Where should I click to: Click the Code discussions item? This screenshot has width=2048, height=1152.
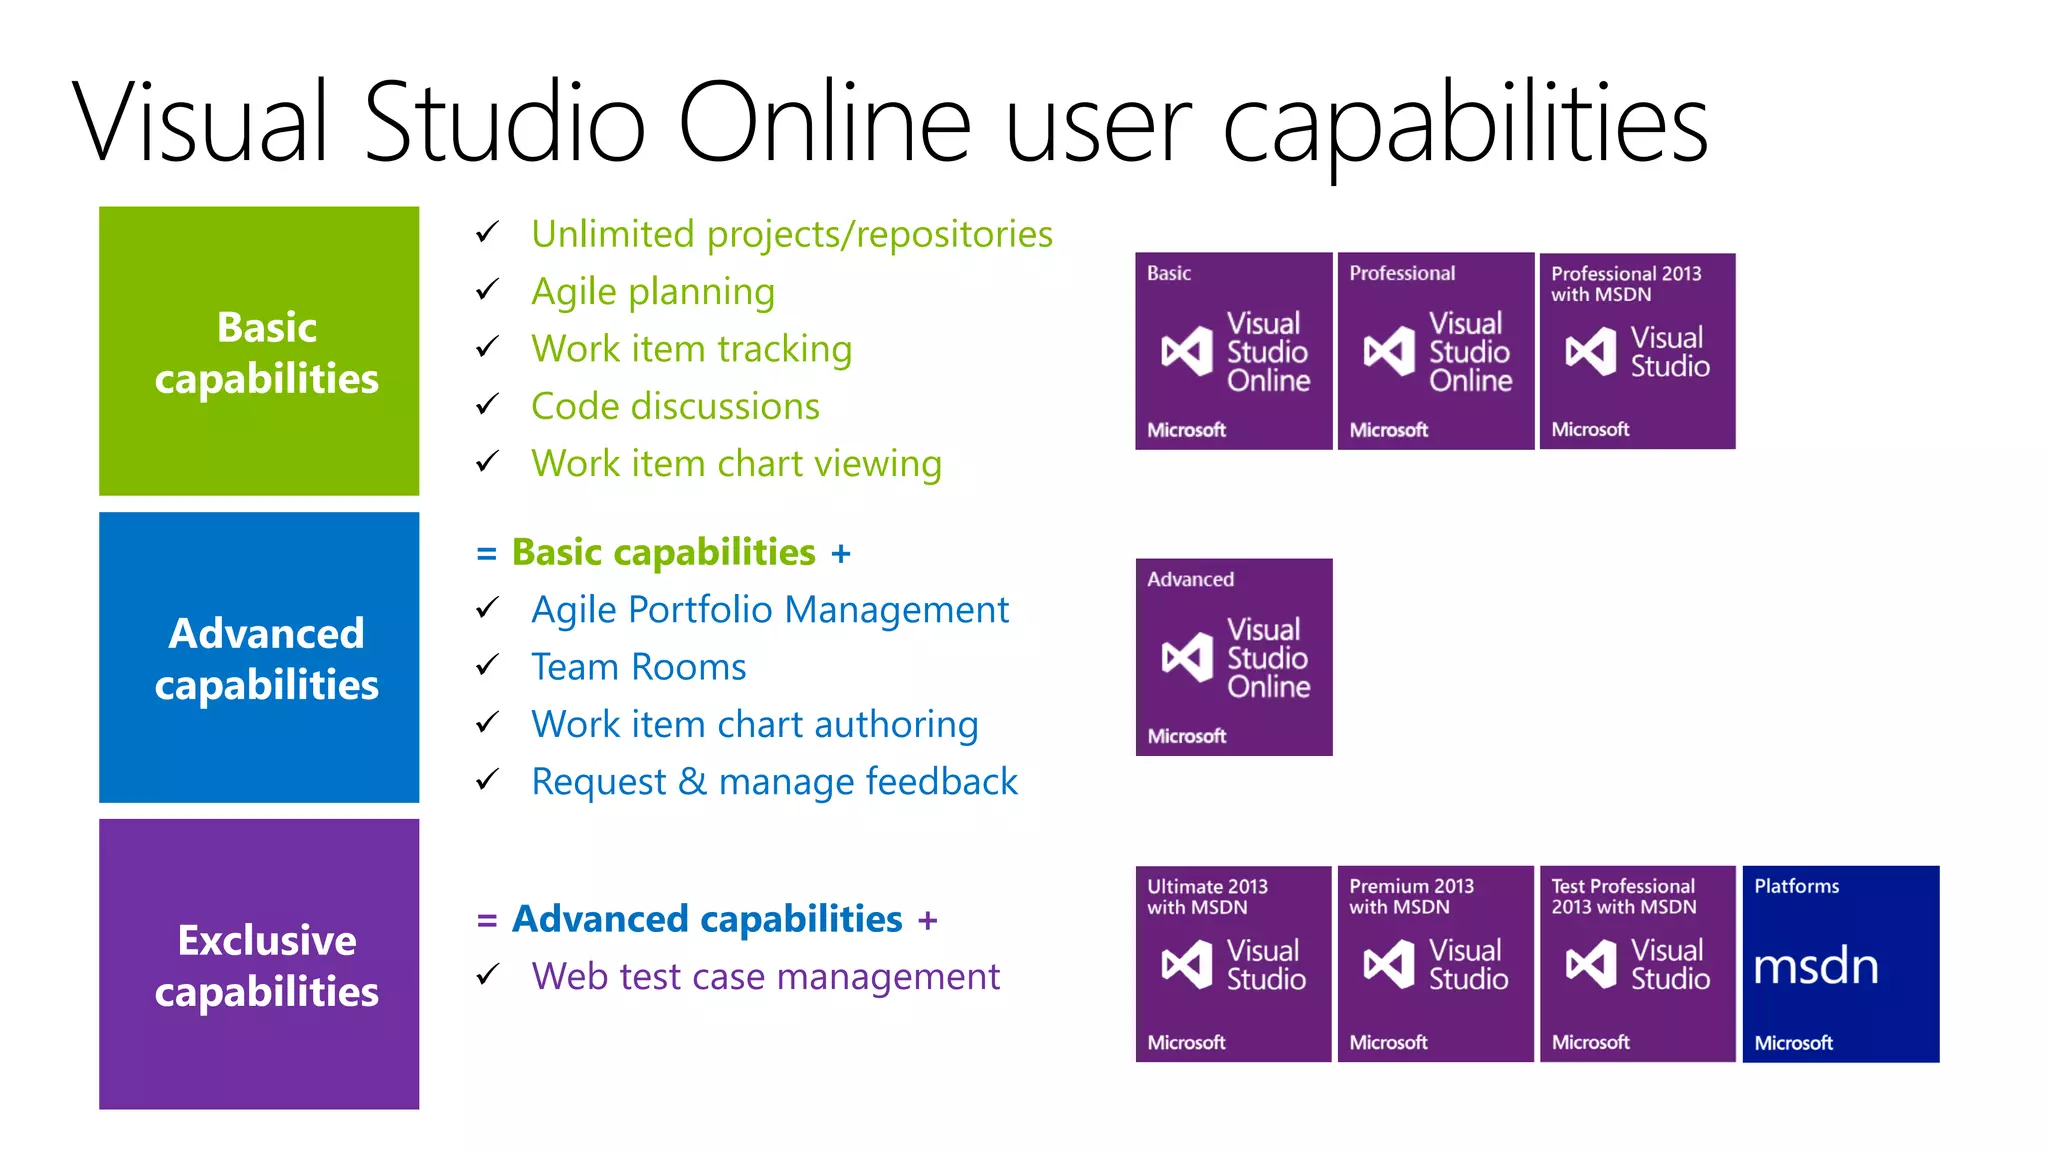675,406
